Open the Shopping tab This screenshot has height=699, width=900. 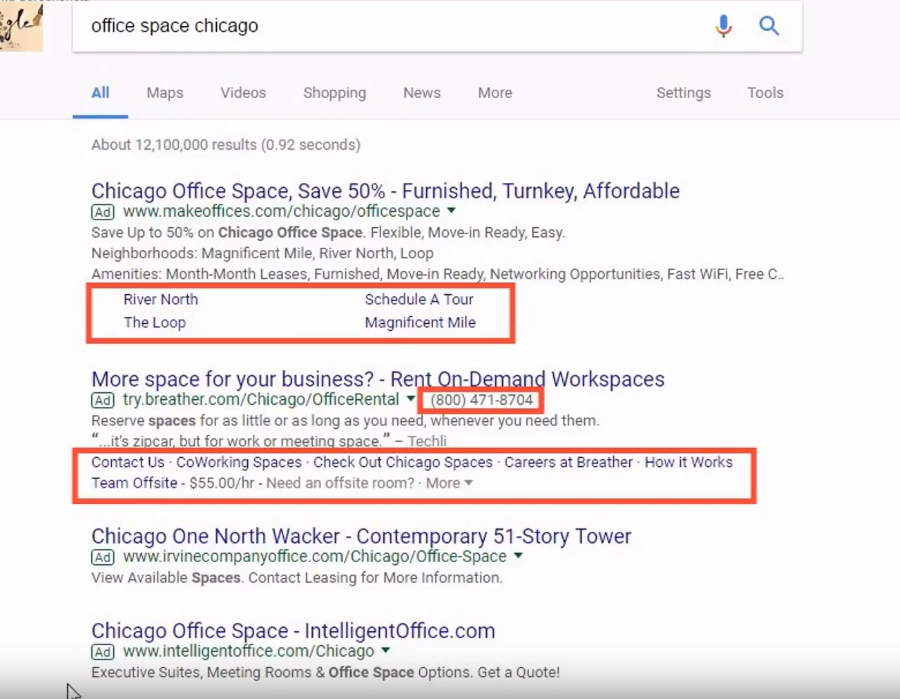335,93
